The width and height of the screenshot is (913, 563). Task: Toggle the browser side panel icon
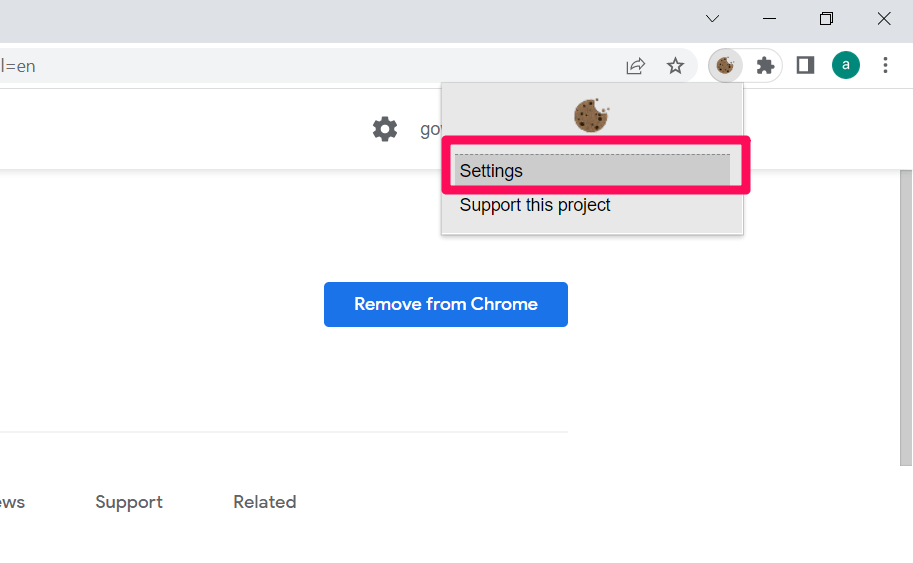point(805,66)
